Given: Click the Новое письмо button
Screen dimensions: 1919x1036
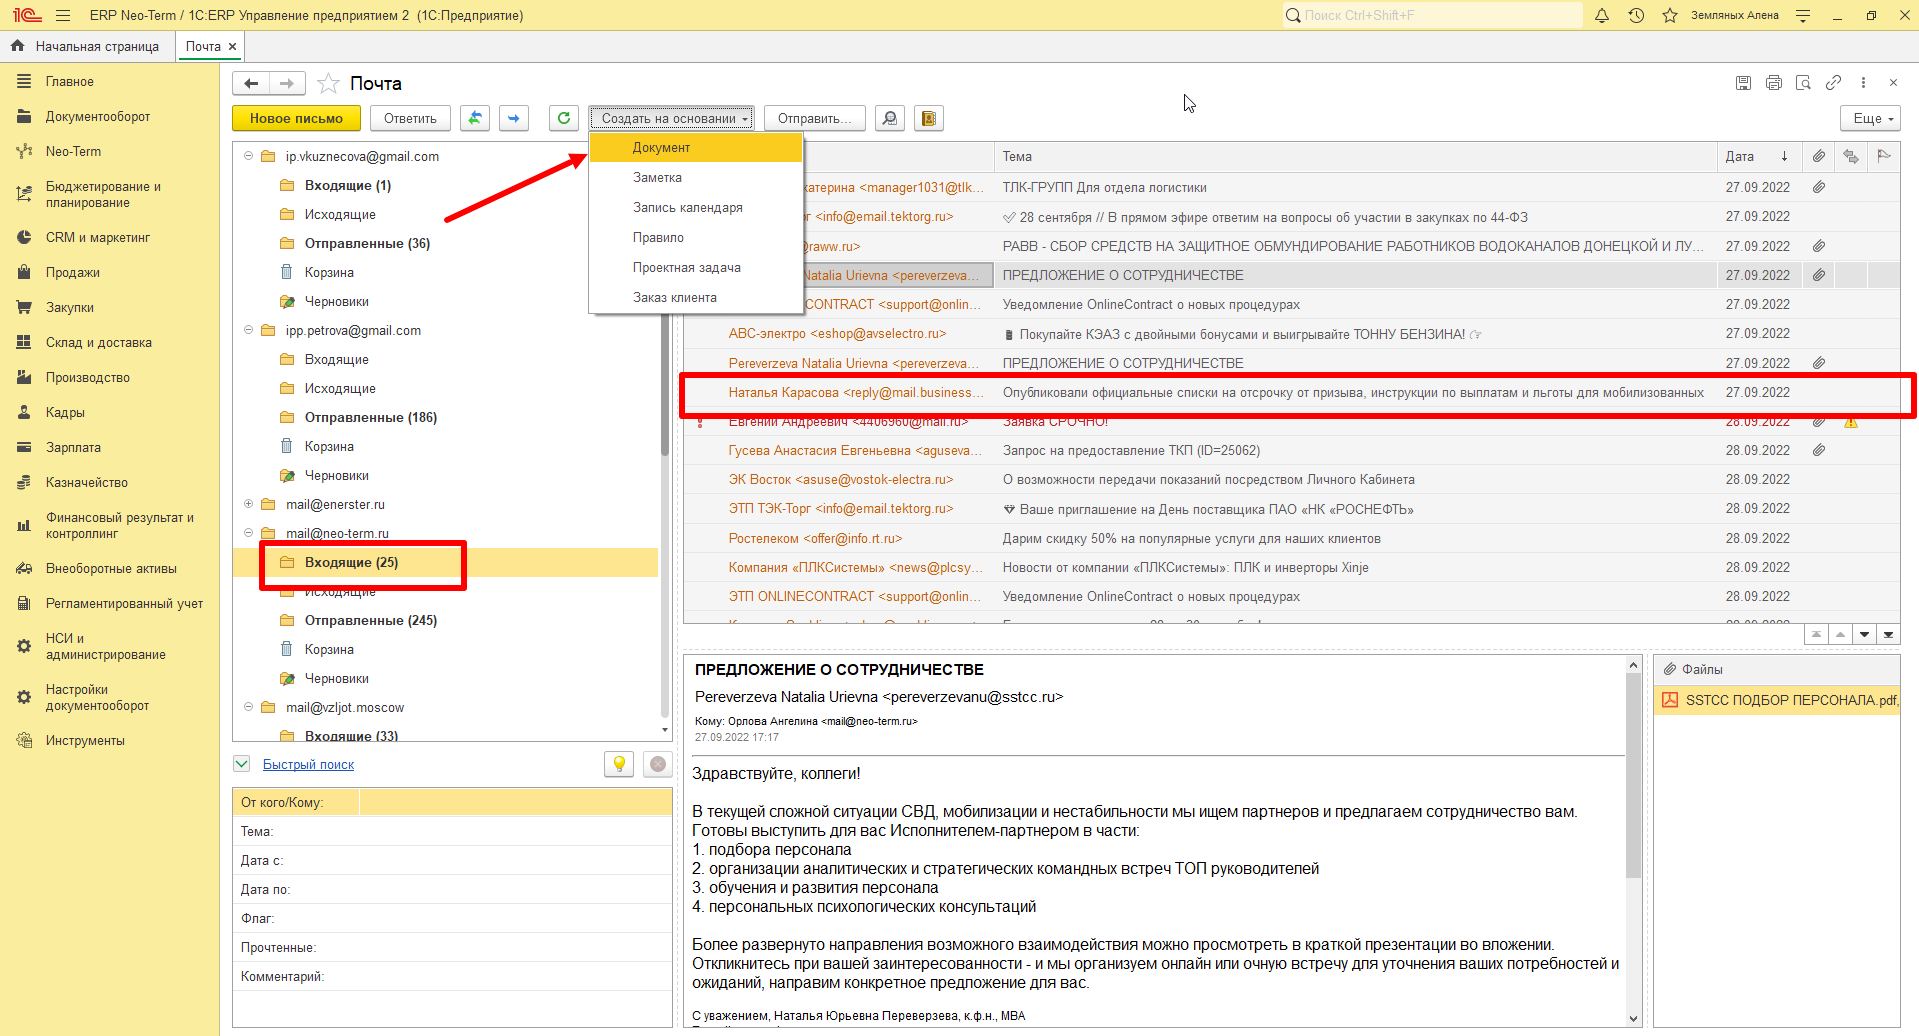Looking at the screenshot, I should tap(296, 118).
